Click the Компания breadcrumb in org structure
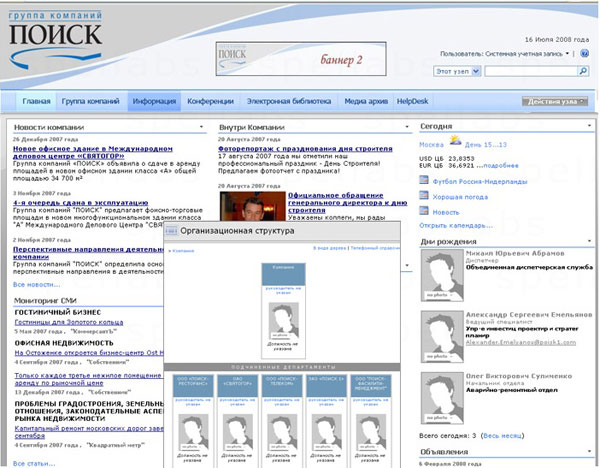This screenshot has width=600, height=468. tap(183, 251)
